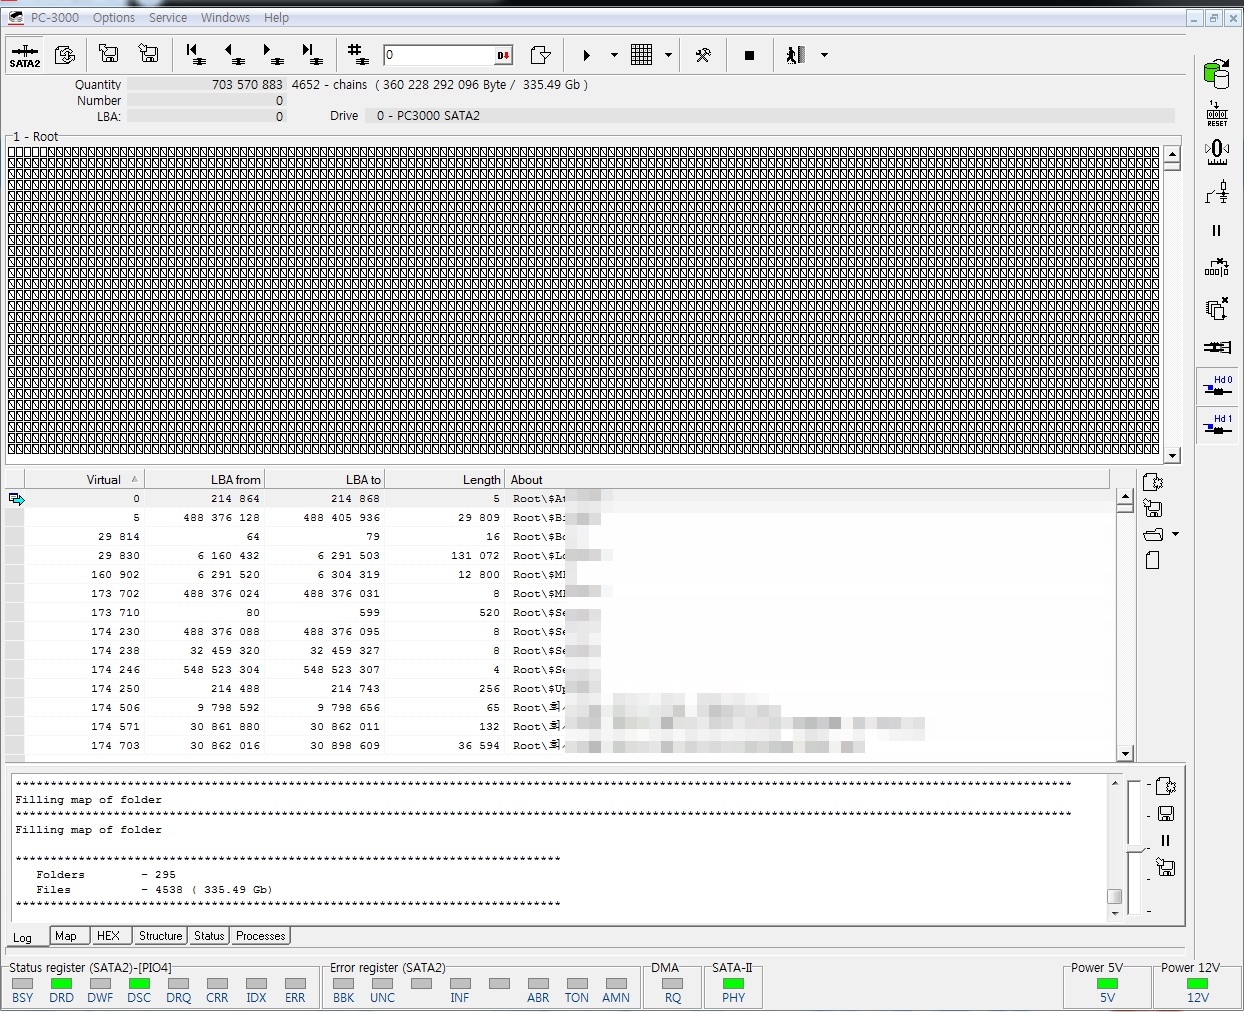This screenshot has height=1012, width=1244.
Task: Sort by the LBA to column header
Action: coord(324,479)
